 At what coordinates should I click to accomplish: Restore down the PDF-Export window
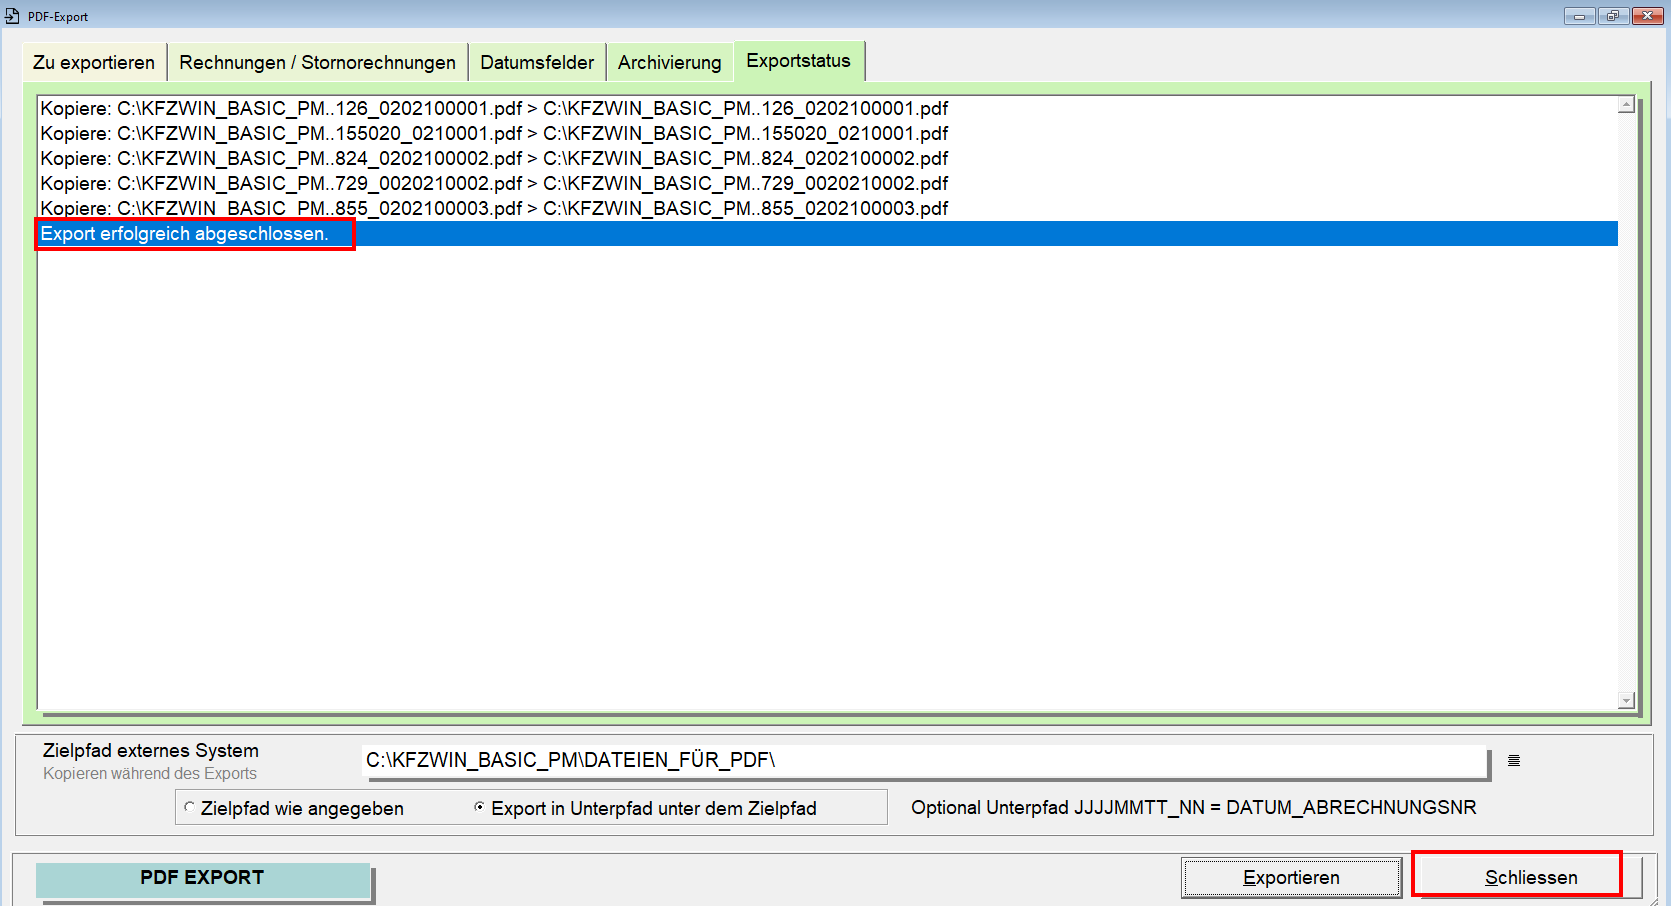tap(1613, 16)
